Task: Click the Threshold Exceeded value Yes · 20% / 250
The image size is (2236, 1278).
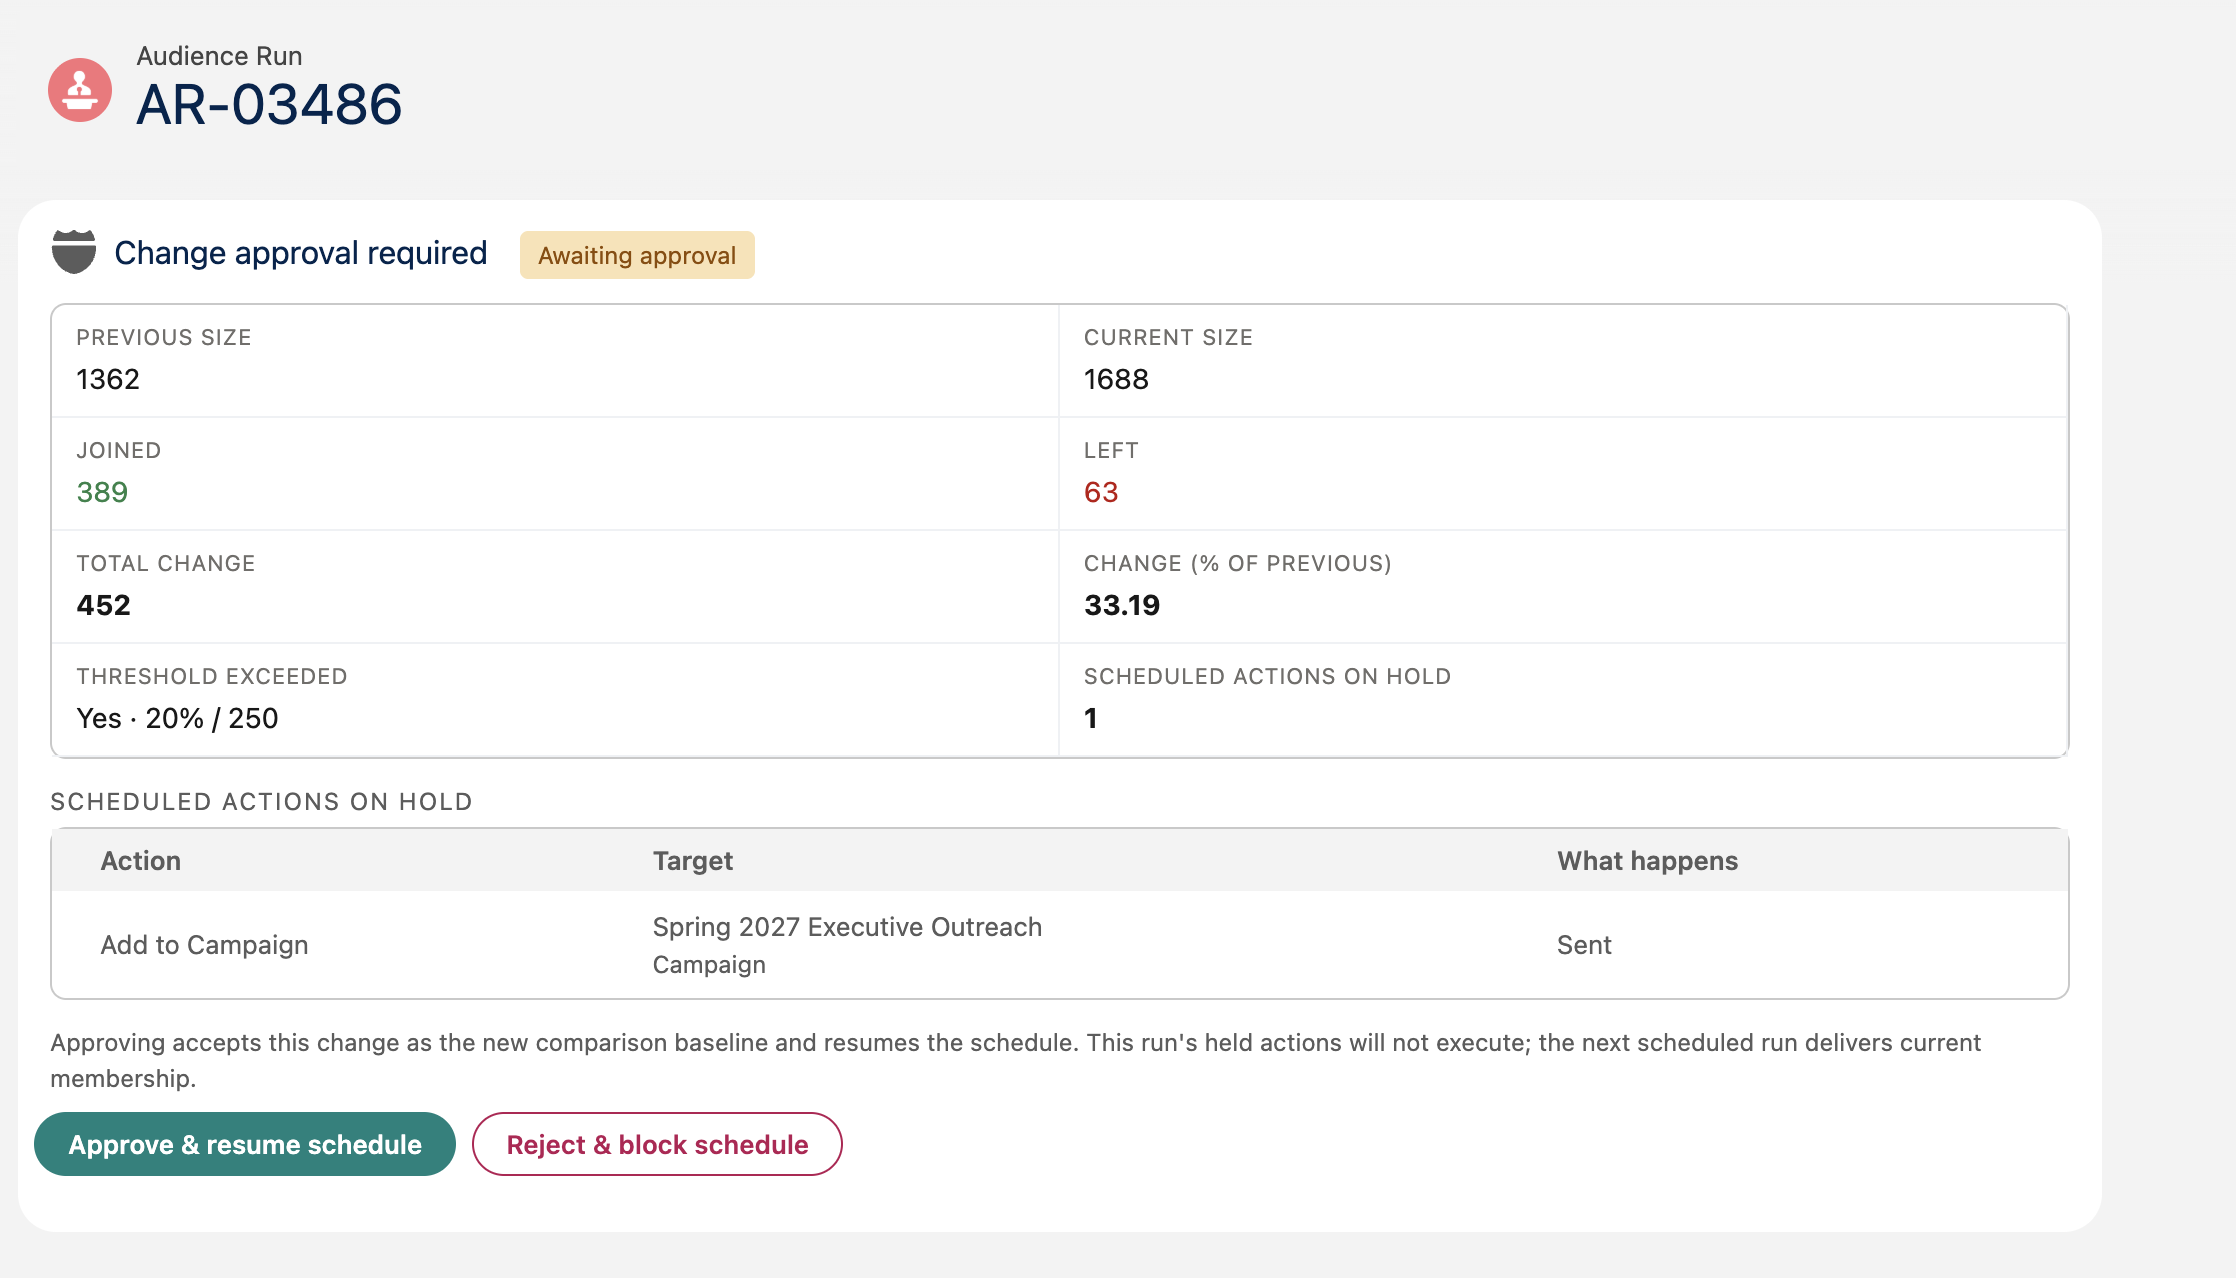Action: 177,718
